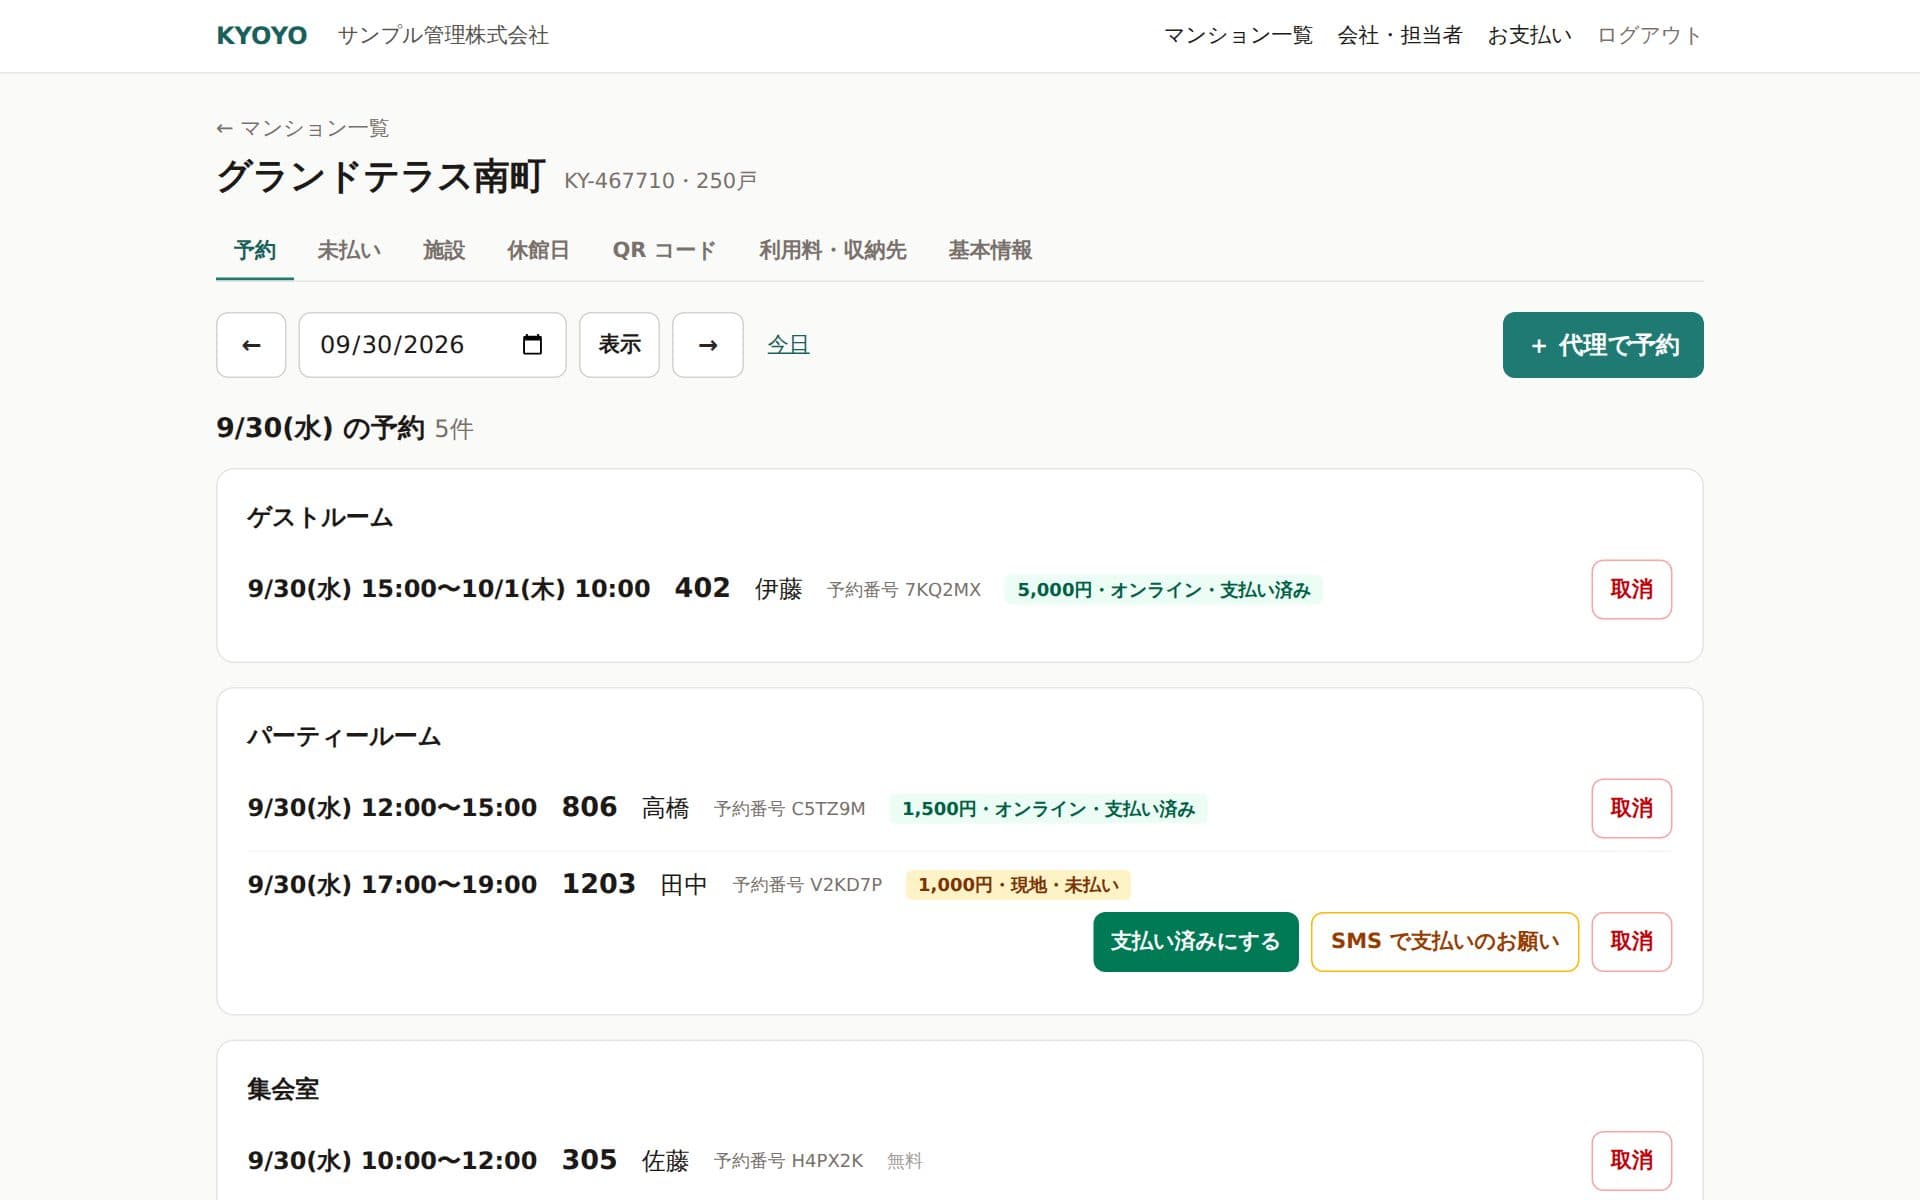The height and width of the screenshot is (1200, 1920).
Task: Click the previous day arrow button
Action: coord(251,345)
